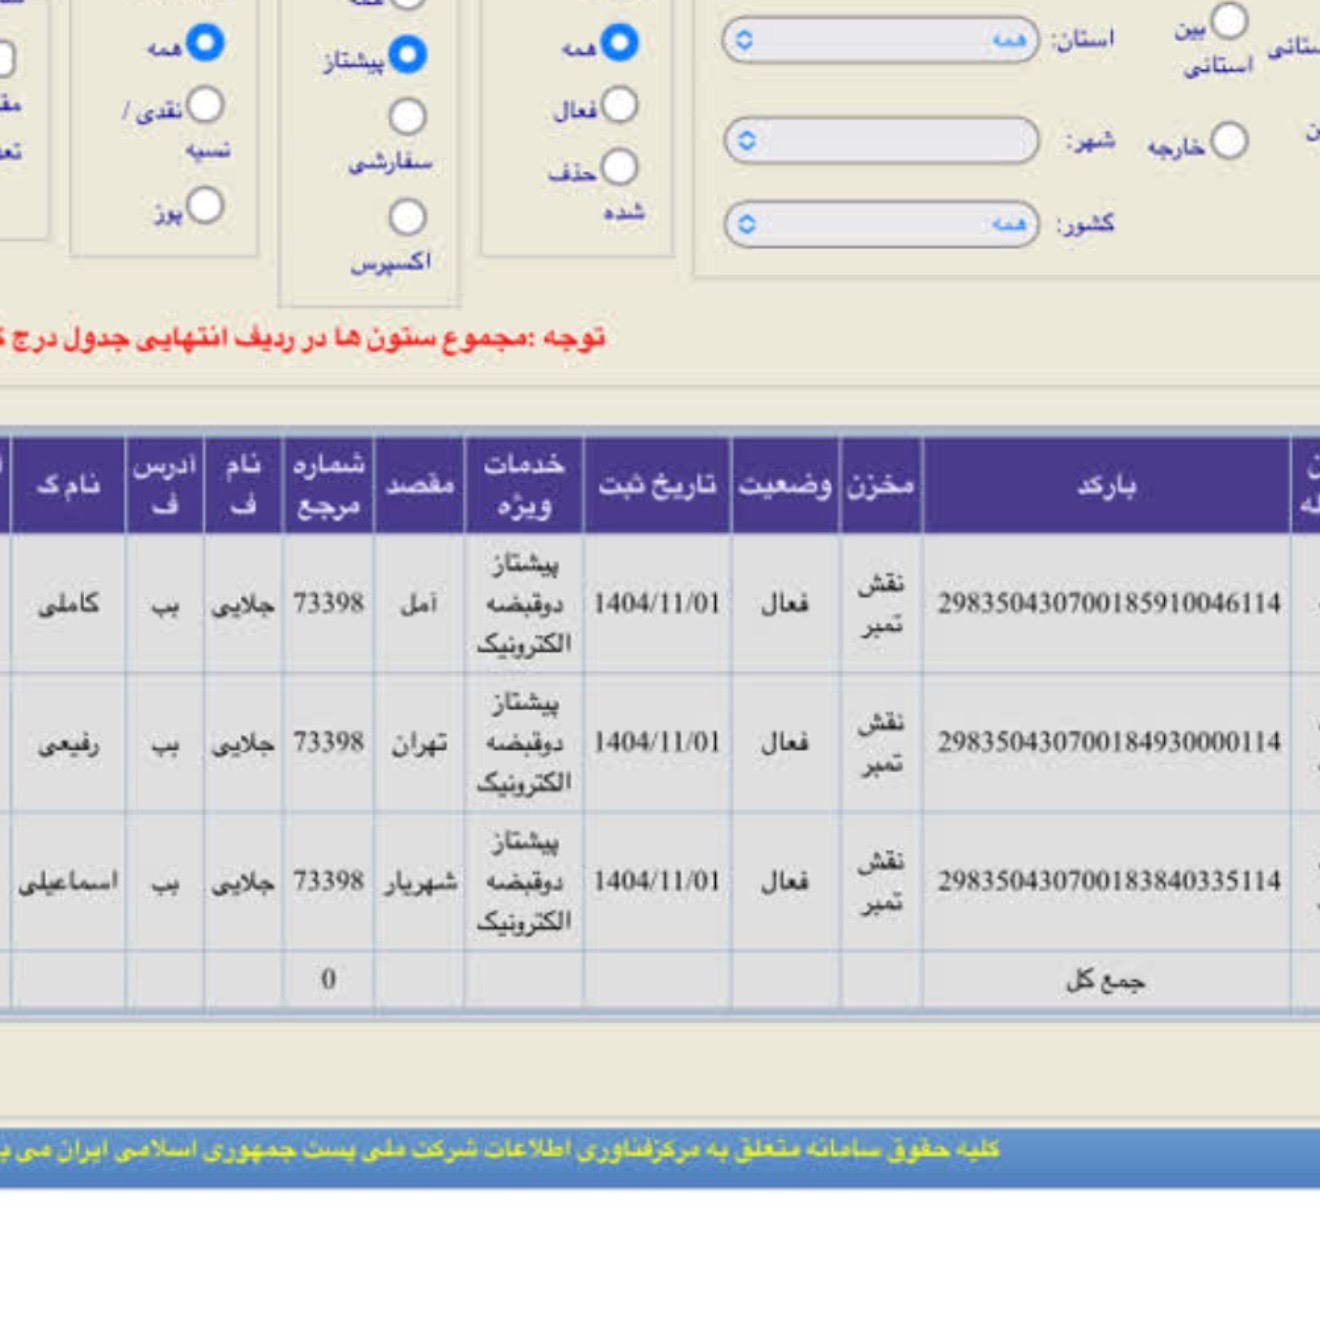Select the «فعال» status radio button

coord(619,105)
